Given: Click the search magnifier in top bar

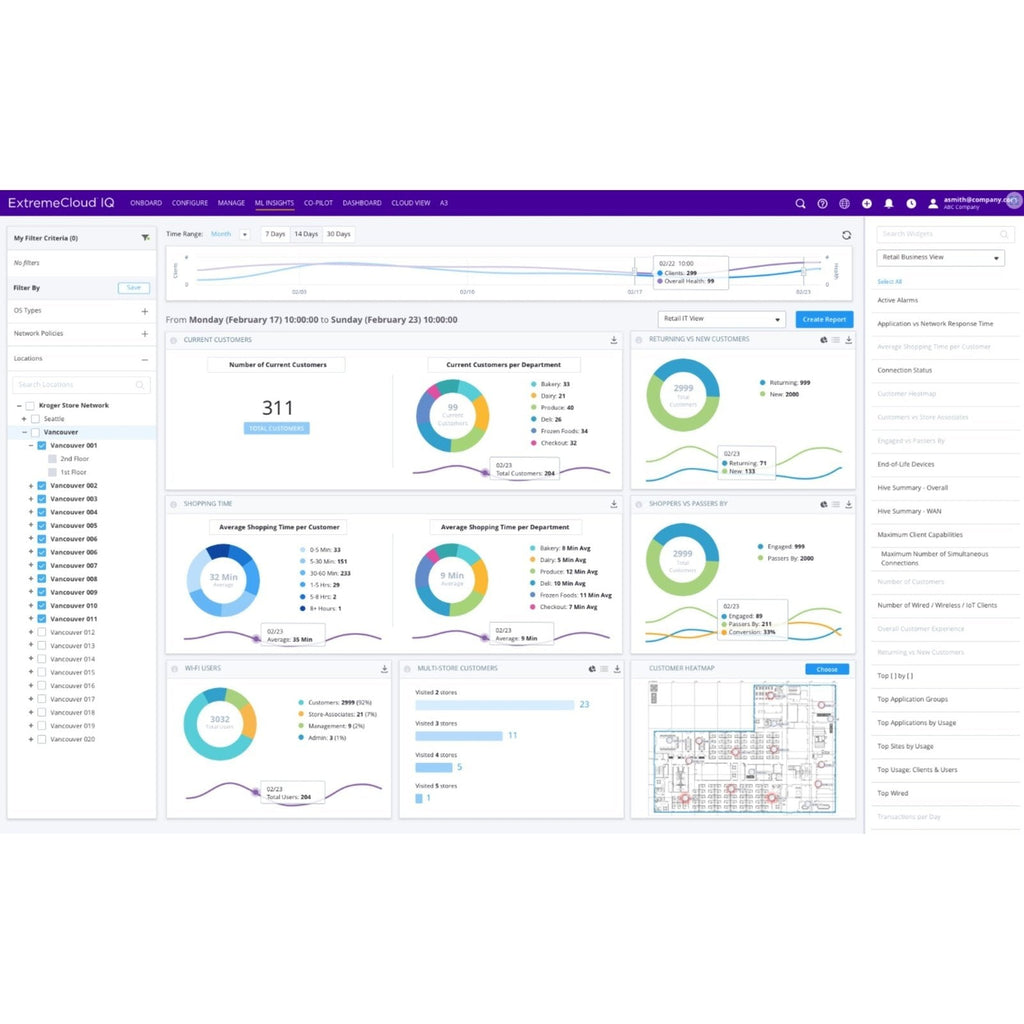Looking at the screenshot, I should [800, 203].
